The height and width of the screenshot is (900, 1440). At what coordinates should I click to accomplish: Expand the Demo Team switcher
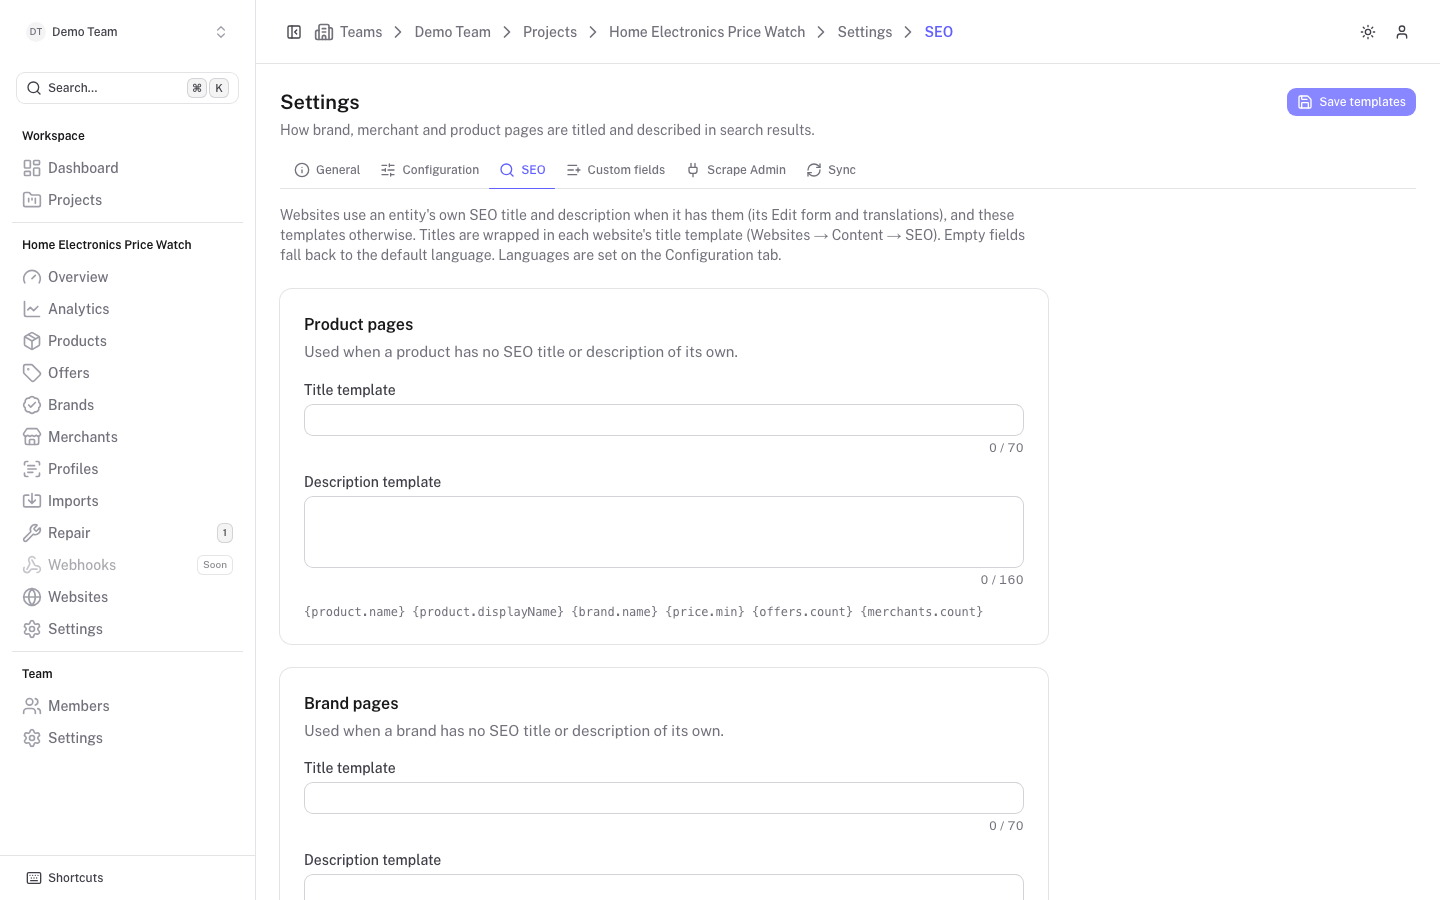(127, 32)
